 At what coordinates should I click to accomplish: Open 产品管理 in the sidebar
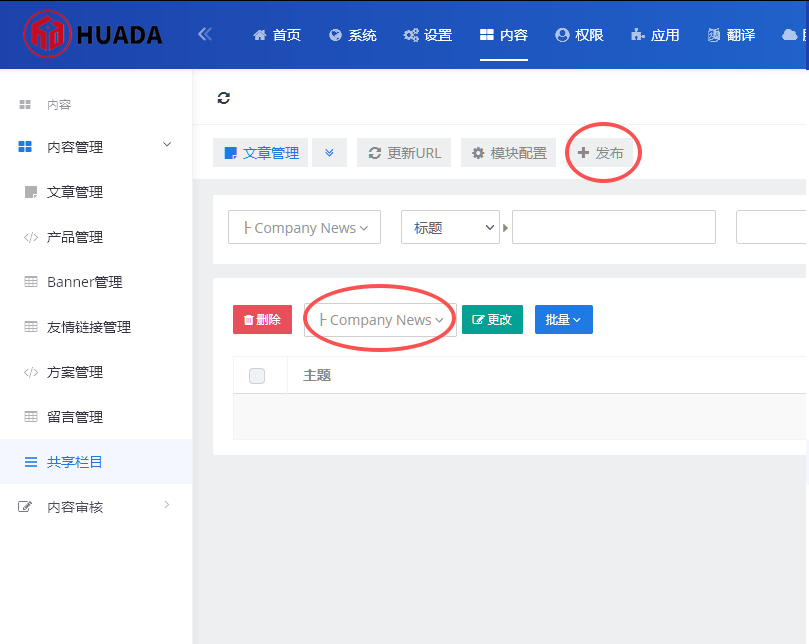click(75, 237)
